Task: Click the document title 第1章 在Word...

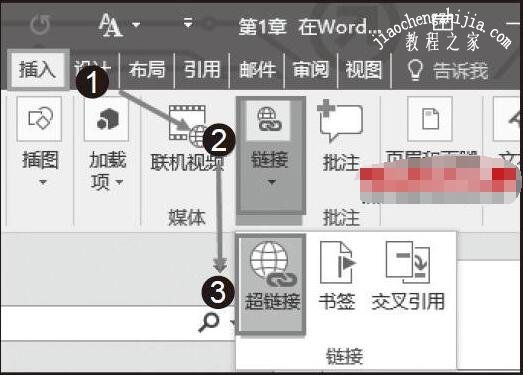Action: (x=309, y=27)
